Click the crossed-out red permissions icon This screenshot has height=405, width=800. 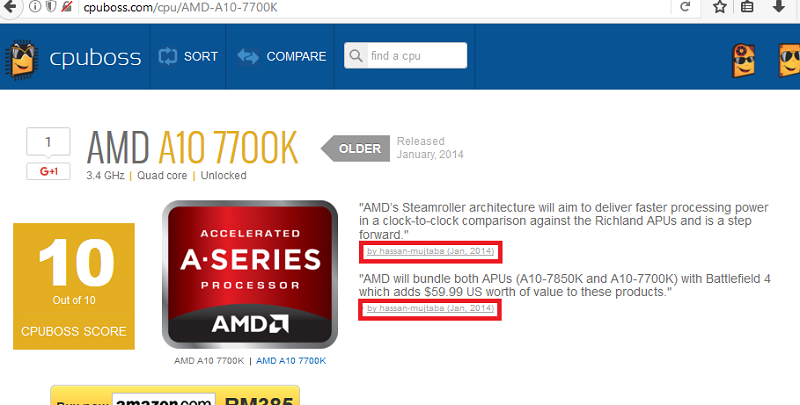(66, 7)
